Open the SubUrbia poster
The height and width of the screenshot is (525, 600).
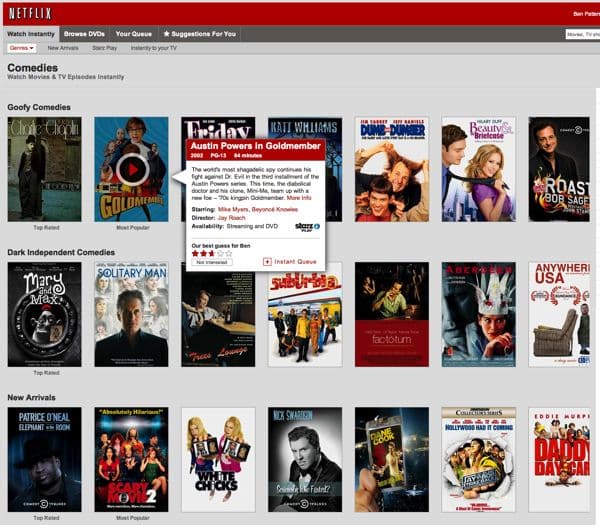(x=305, y=320)
